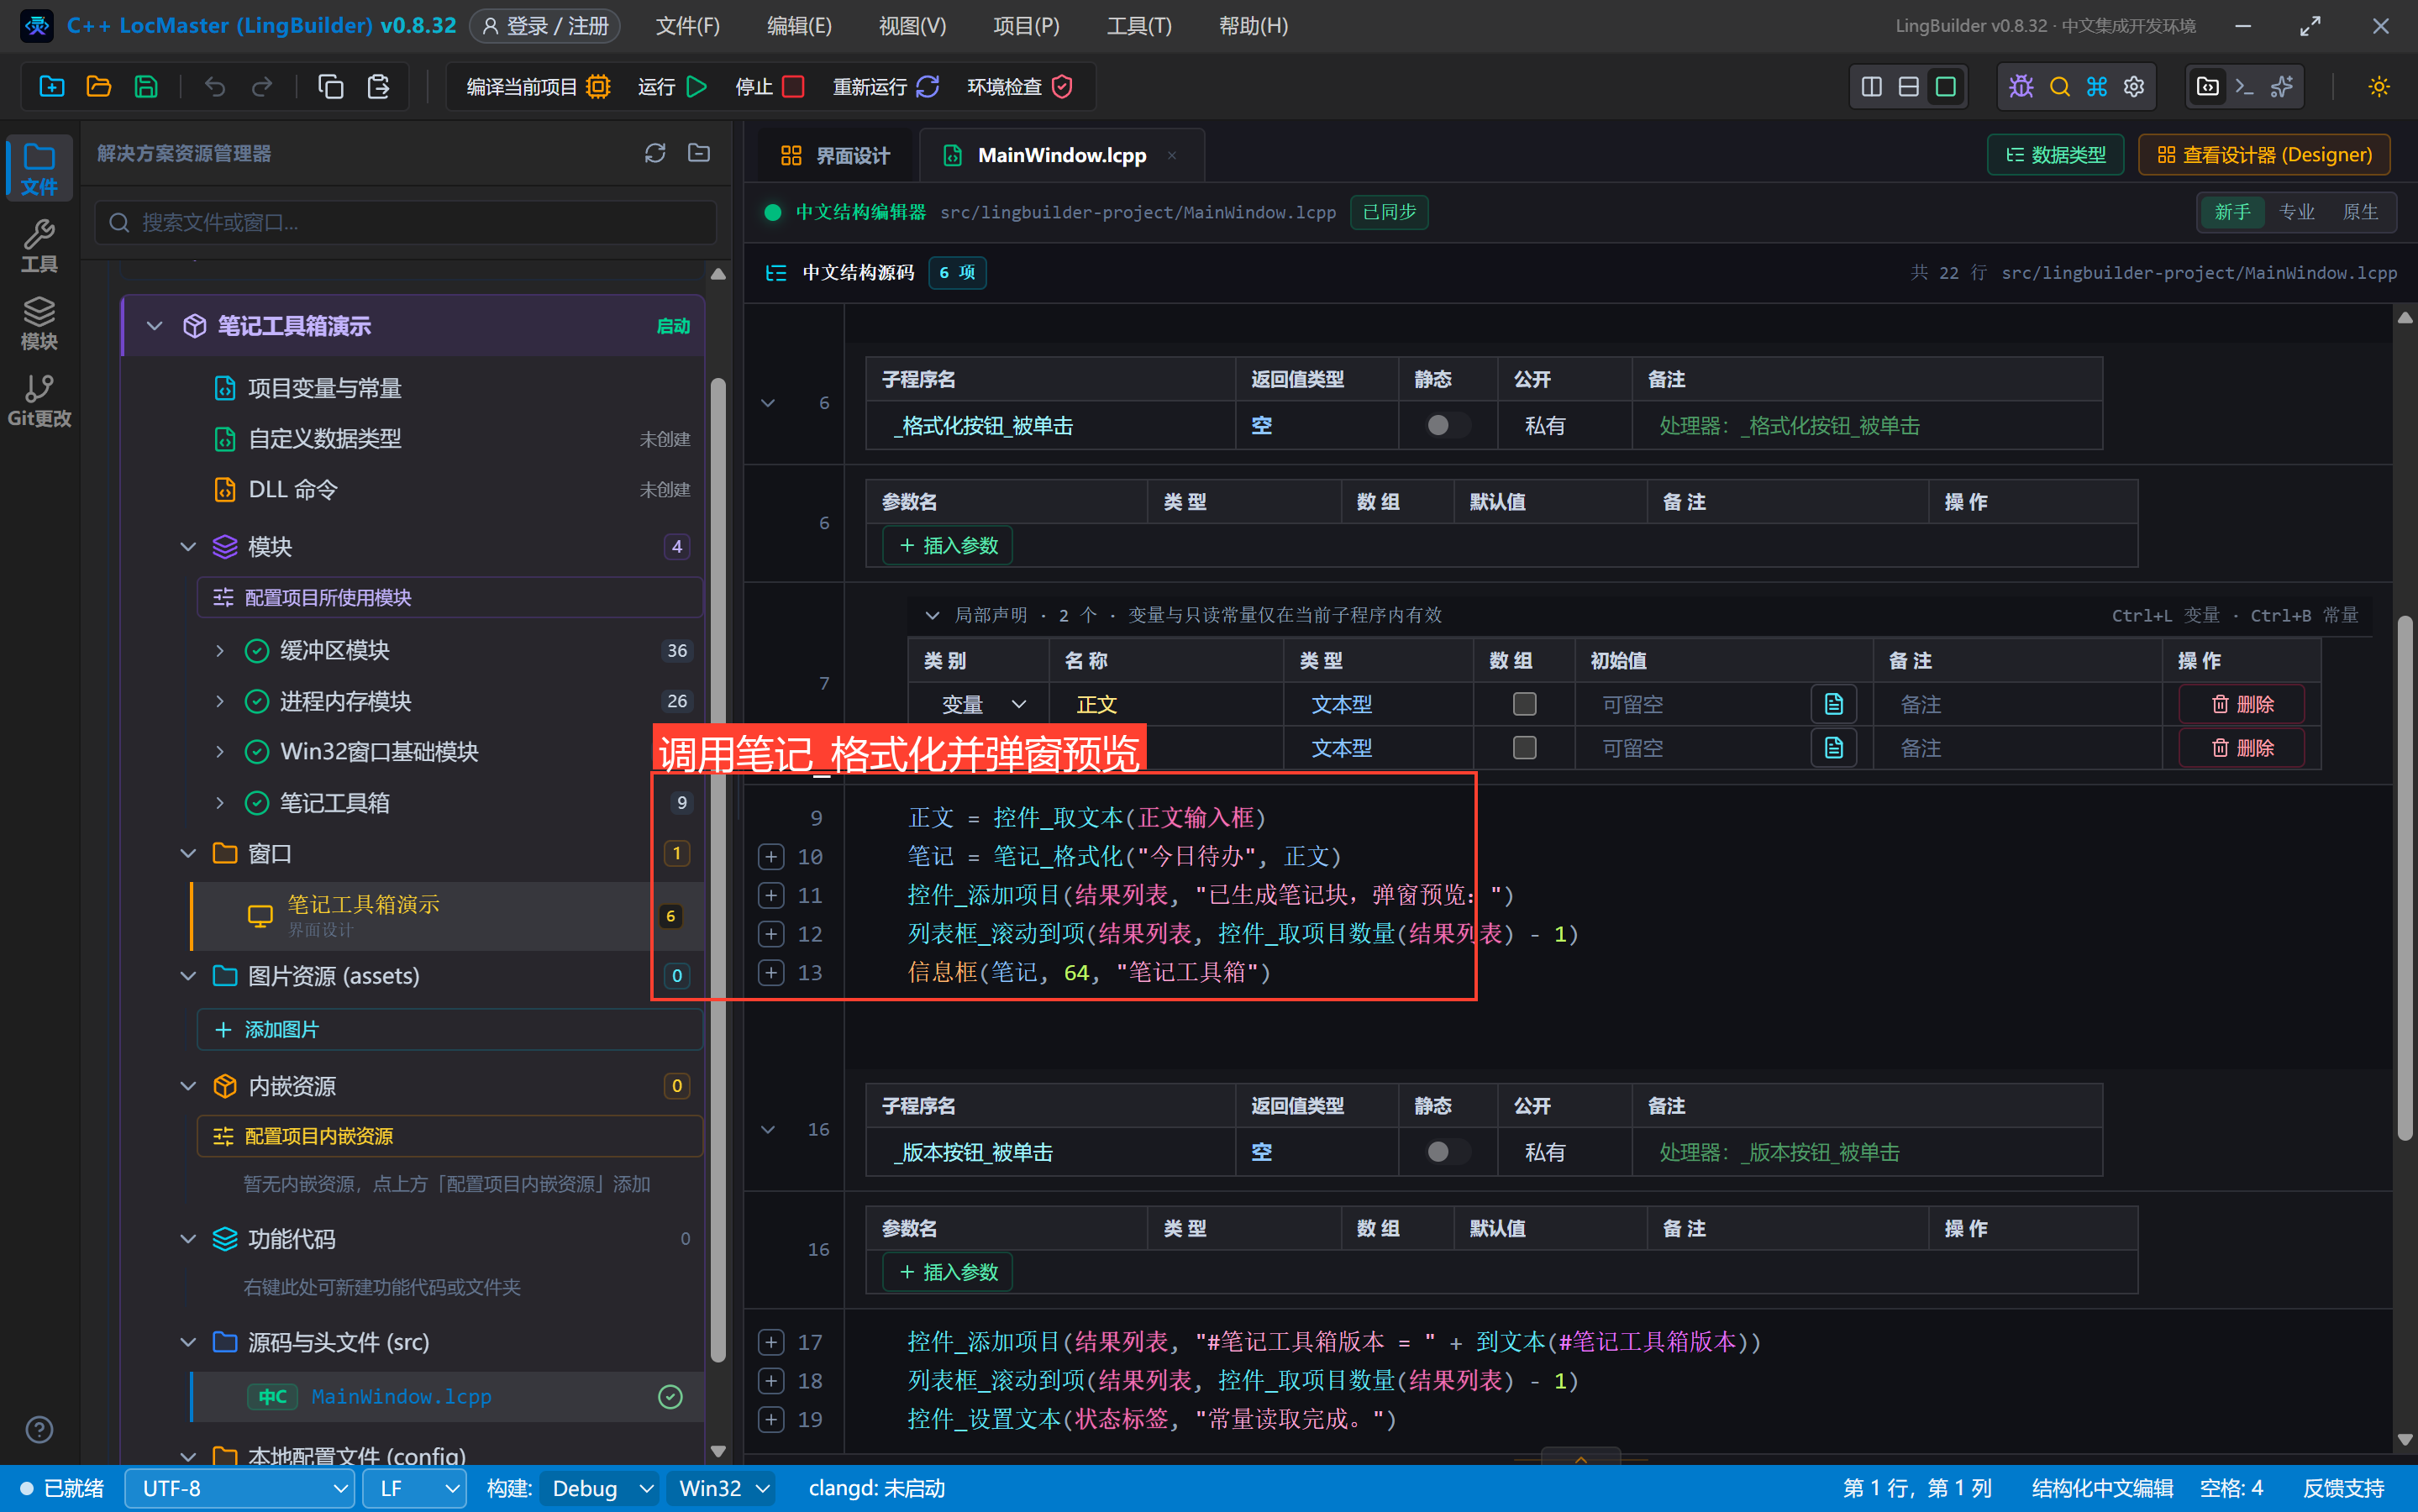2418x1512 pixels.
Task: Open the 工具(T) menu
Action: point(1139,26)
